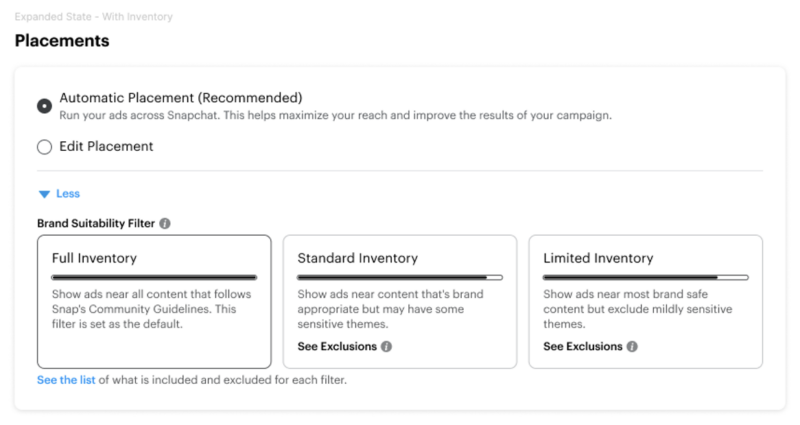Select the Edit Placement radio button
Viewport: 800px width, 425px height.
pyautogui.click(x=44, y=147)
